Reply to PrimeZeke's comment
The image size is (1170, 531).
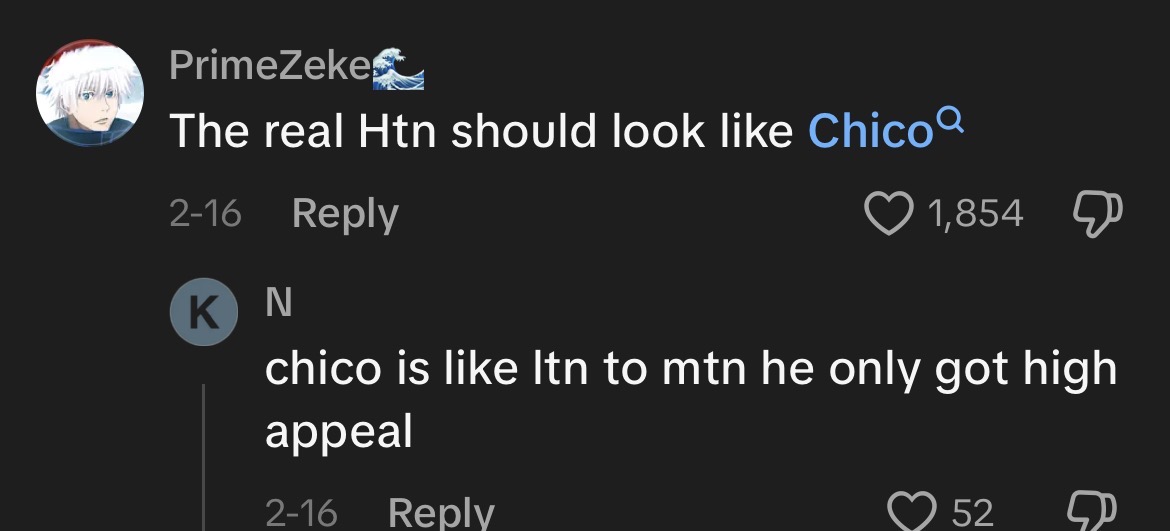[x=345, y=214]
